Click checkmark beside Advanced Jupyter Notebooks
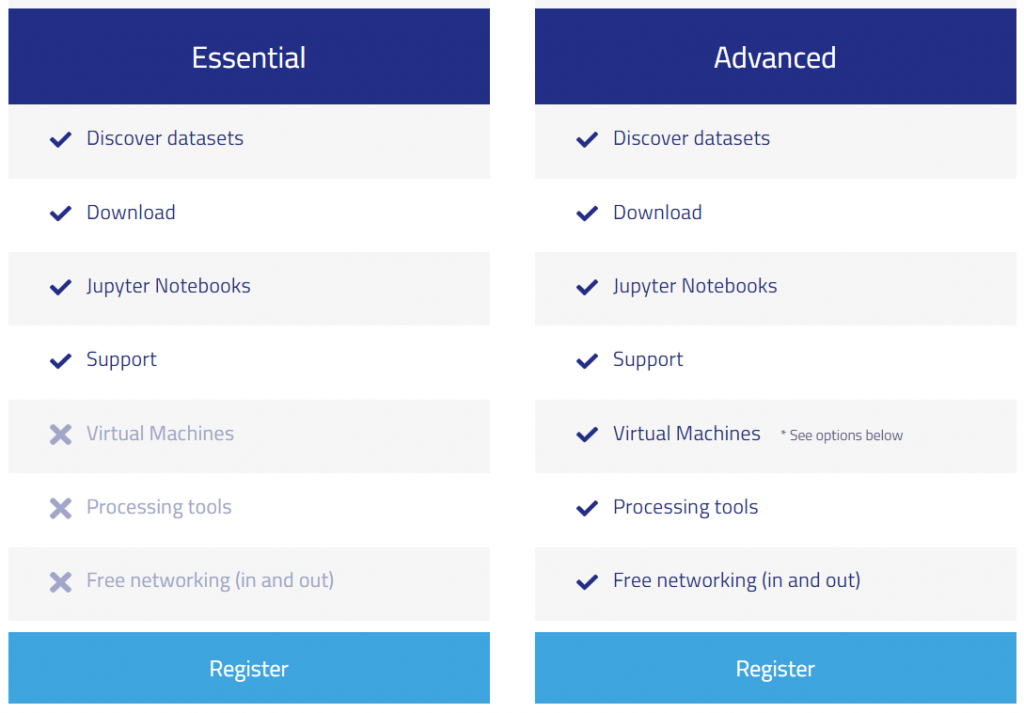 587,287
